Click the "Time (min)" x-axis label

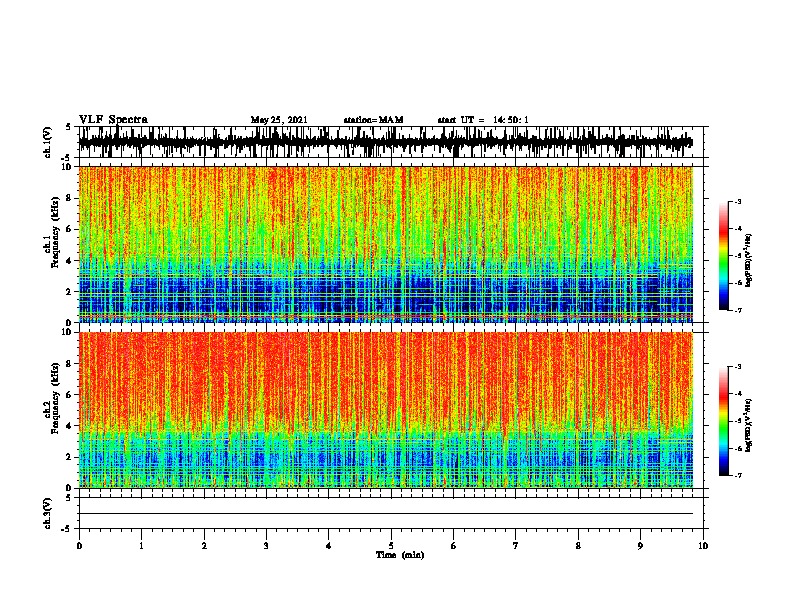[400, 555]
